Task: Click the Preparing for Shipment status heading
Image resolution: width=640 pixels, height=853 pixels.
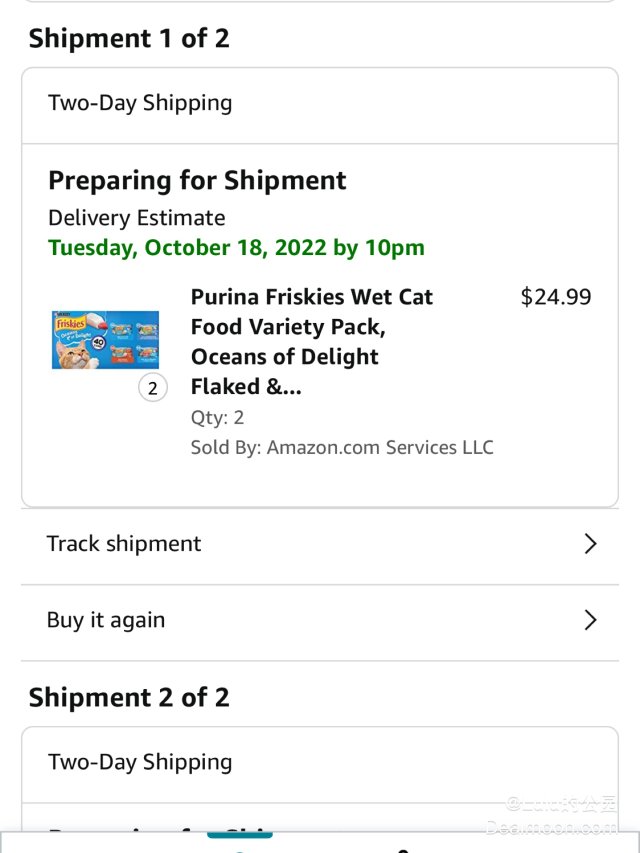Action: pos(197,181)
